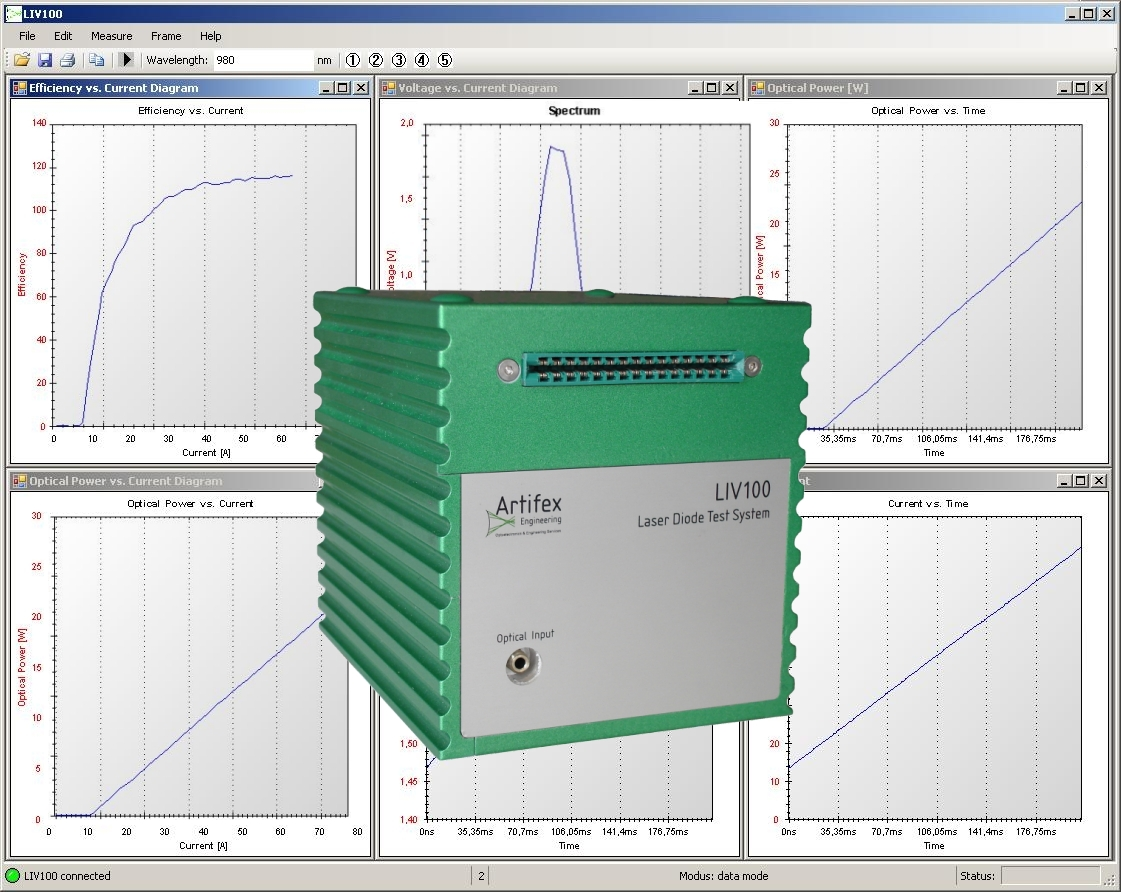This screenshot has width=1121, height=892.
Task: Open the Edit menu
Action: 63,36
